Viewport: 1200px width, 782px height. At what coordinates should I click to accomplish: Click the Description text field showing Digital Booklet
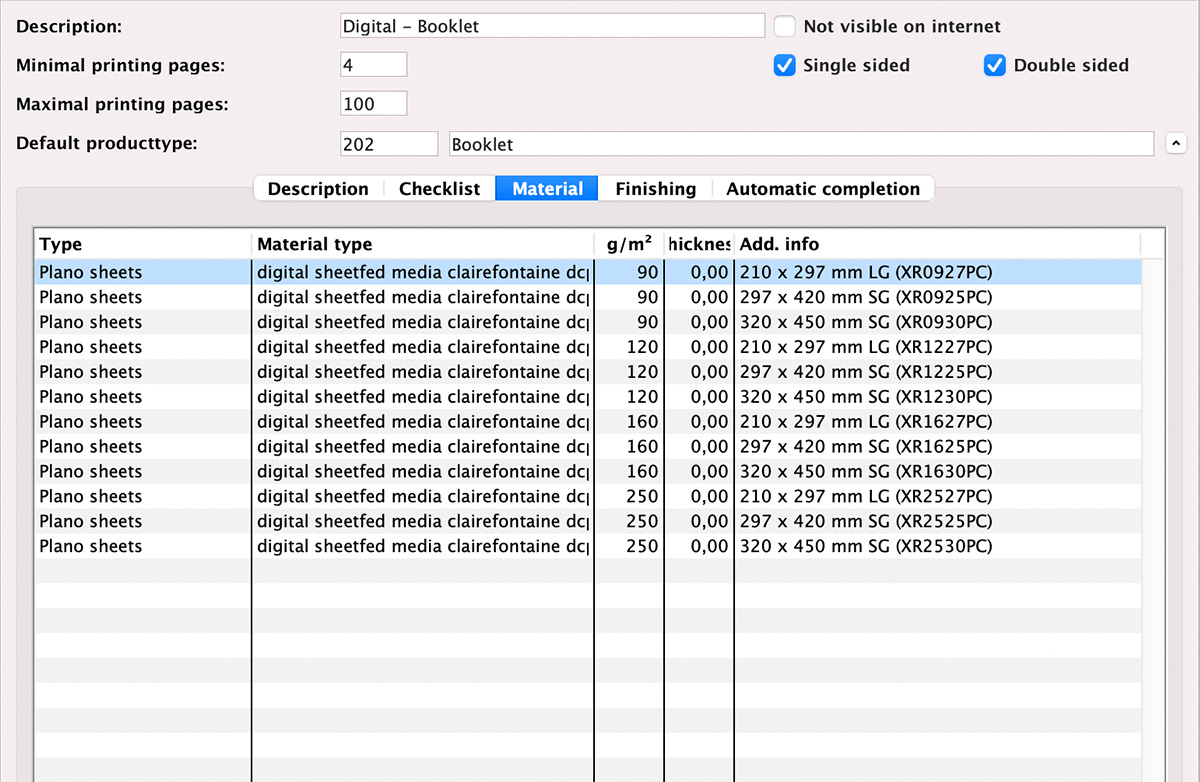click(x=552, y=25)
